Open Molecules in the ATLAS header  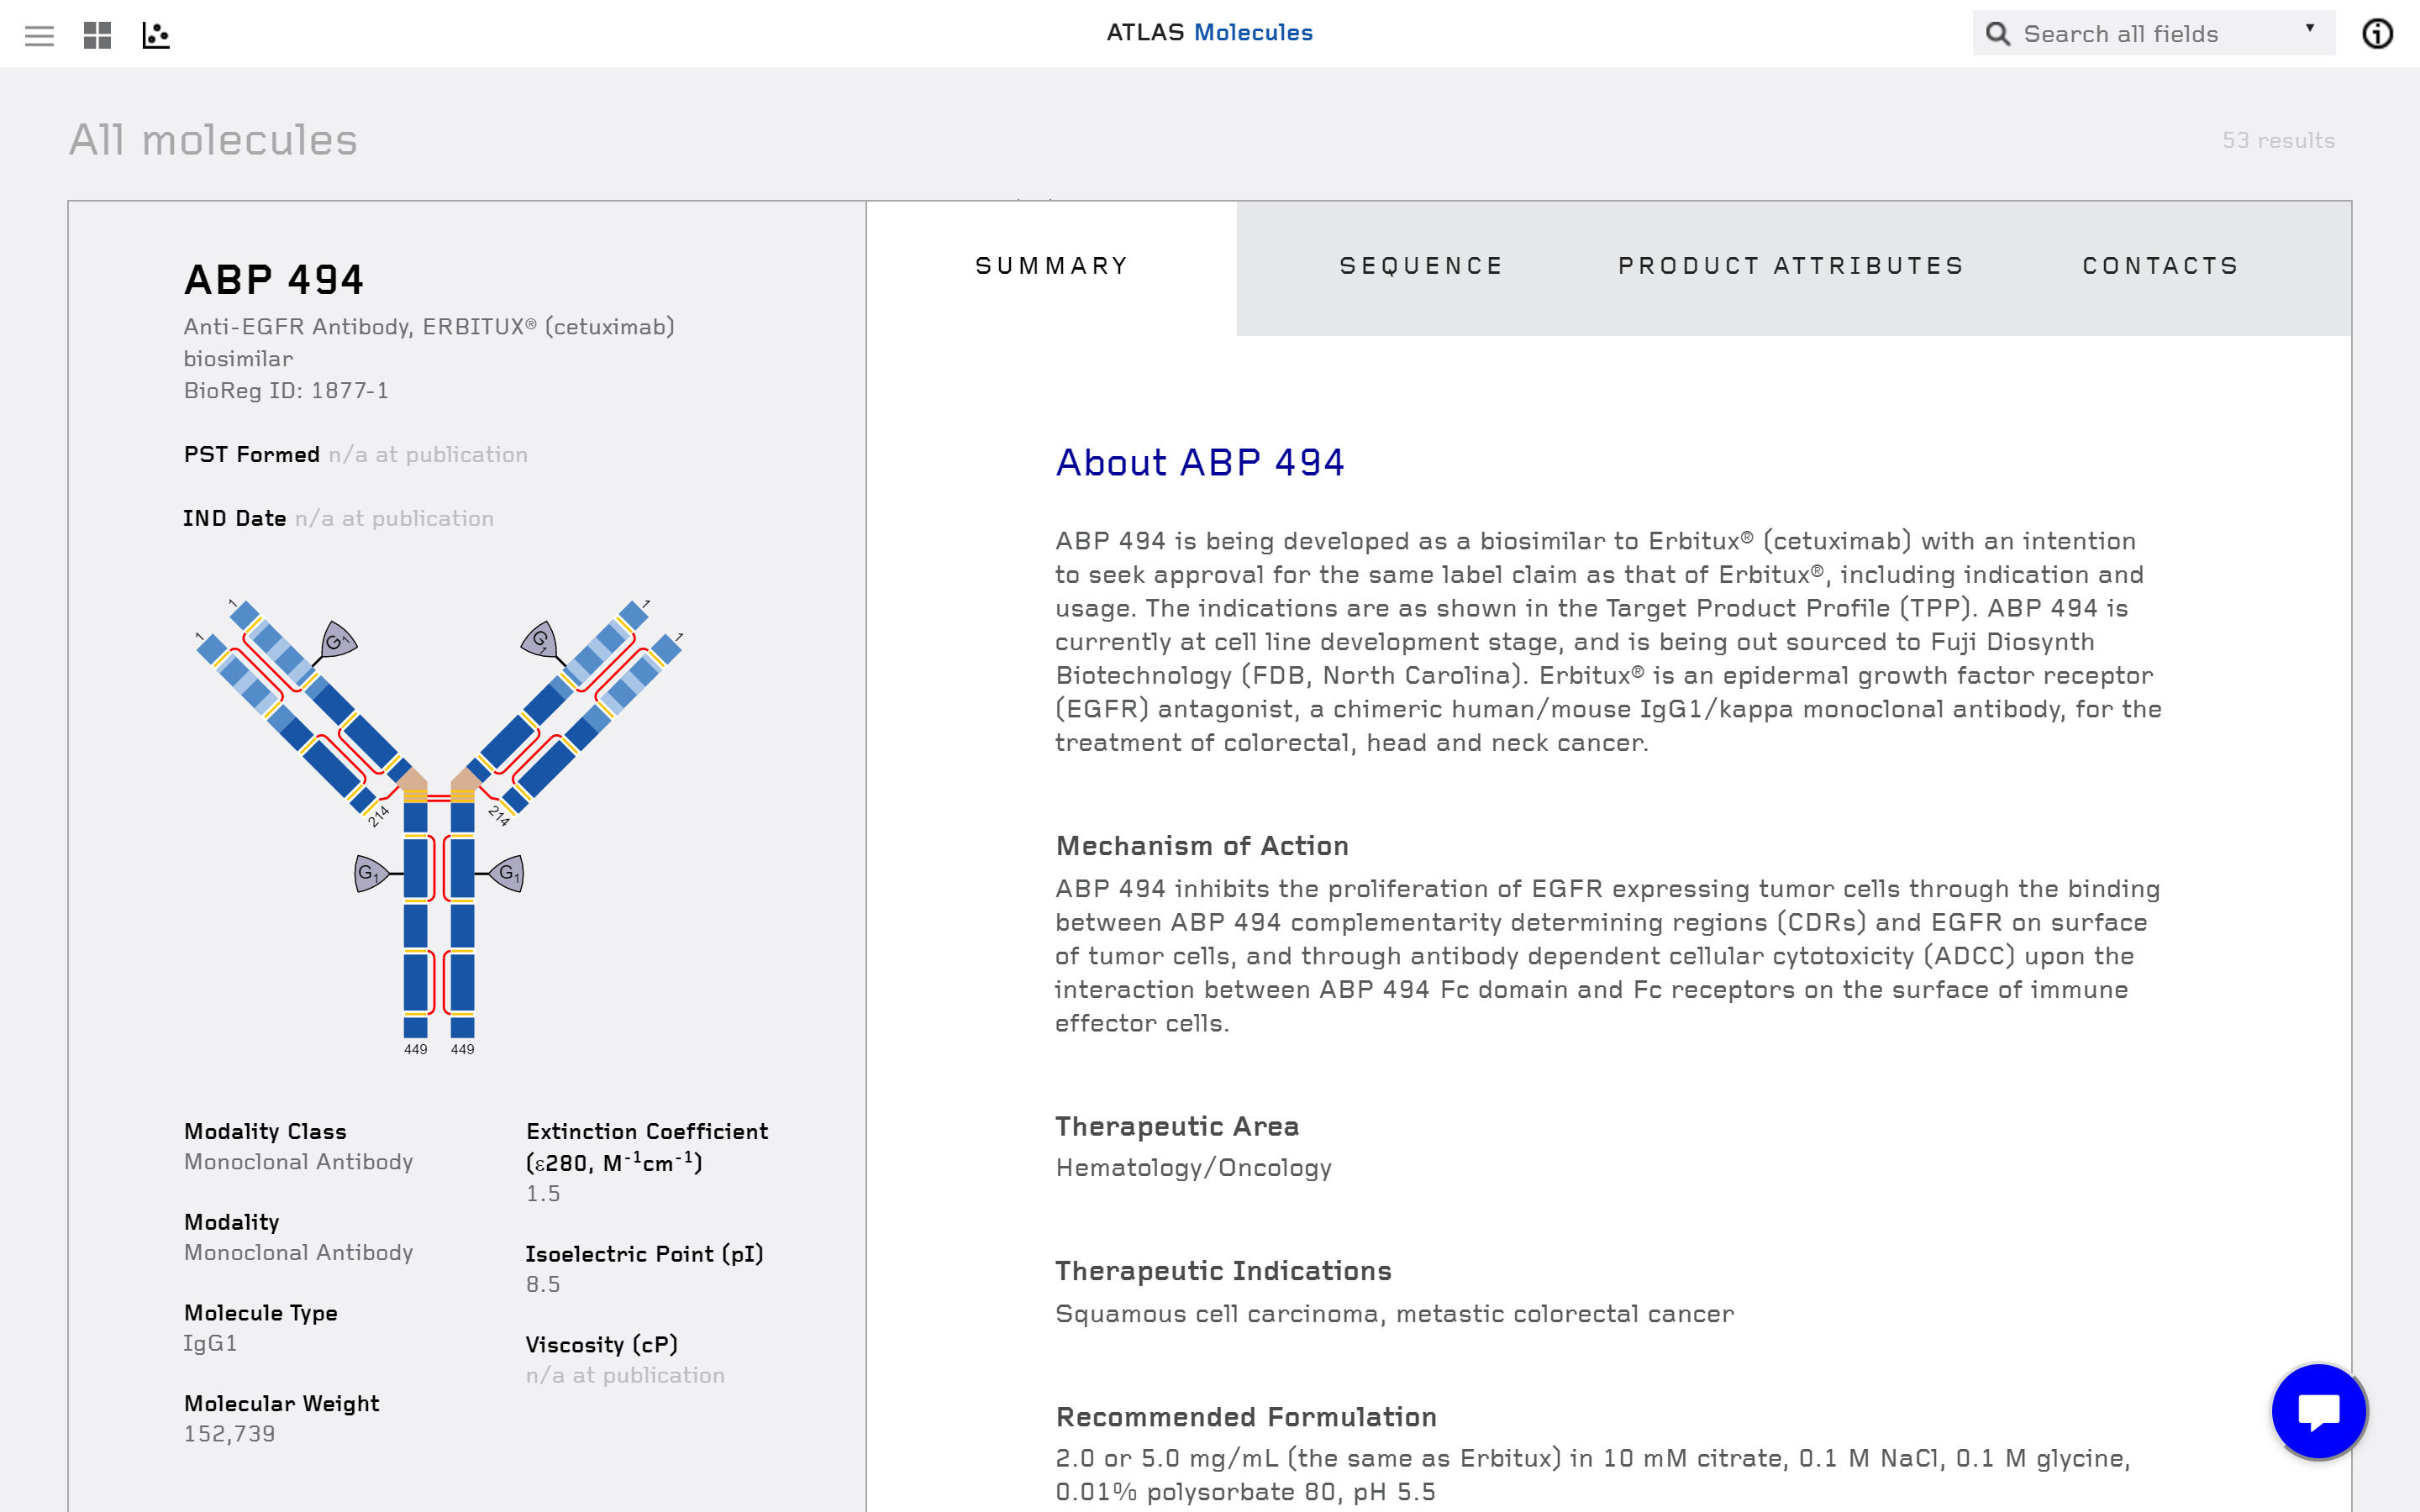[x=1252, y=32]
